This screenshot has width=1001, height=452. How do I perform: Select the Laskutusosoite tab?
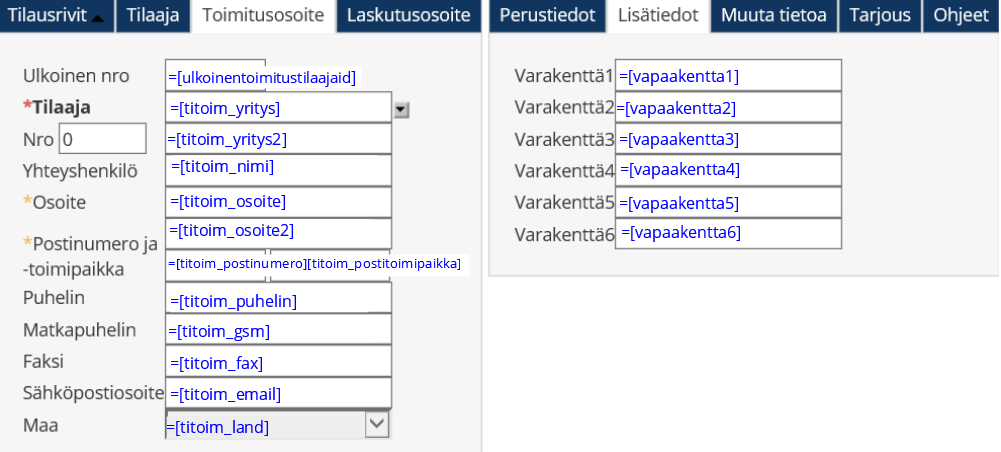pos(408,16)
